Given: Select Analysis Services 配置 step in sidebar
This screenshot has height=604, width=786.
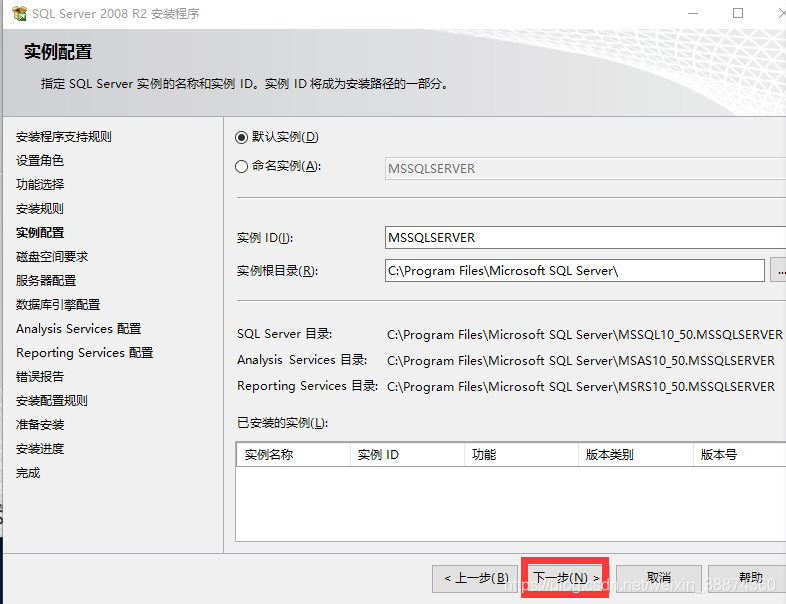Looking at the screenshot, I should (78, 329).
